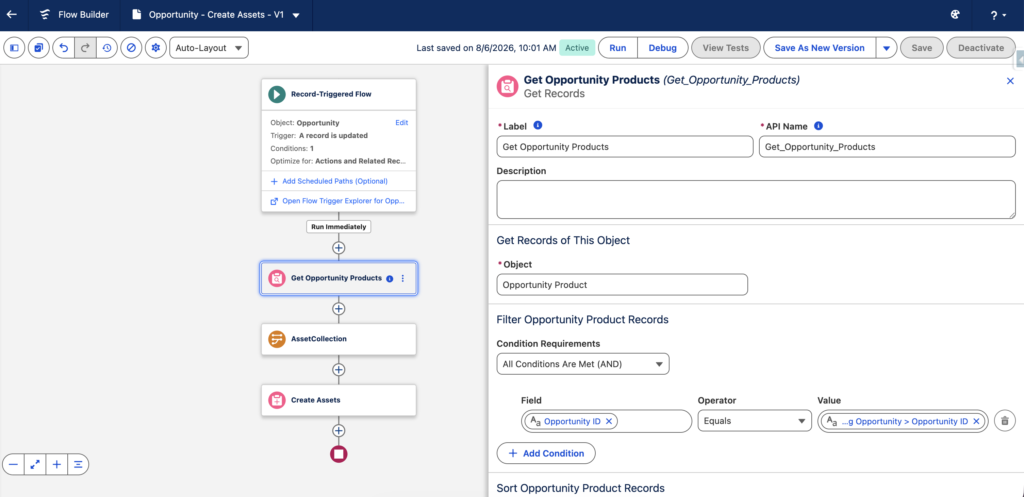Image resolution: width=1024 pixels, height=497 pixels.
Task: Add element below Get Opportunity Products node
Action: 338,309
